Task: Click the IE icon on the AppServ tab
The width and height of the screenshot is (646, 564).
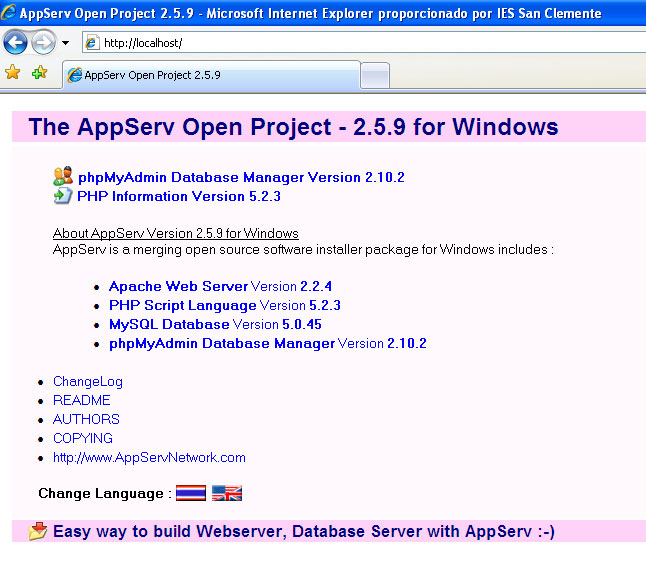Action: pos(75,75)
